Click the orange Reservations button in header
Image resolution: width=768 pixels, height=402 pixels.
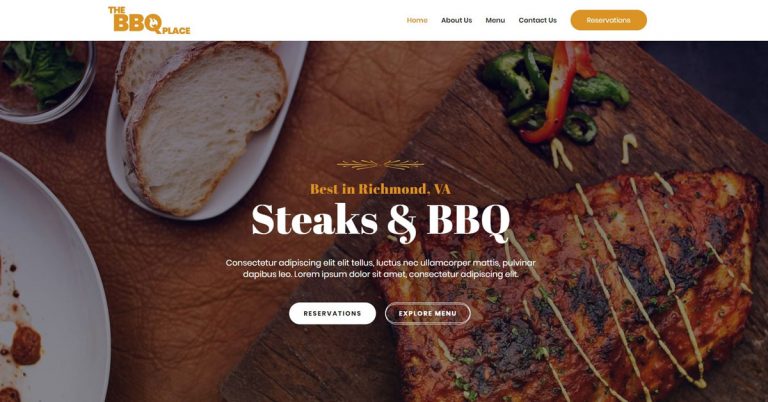(x=608, y=20)
